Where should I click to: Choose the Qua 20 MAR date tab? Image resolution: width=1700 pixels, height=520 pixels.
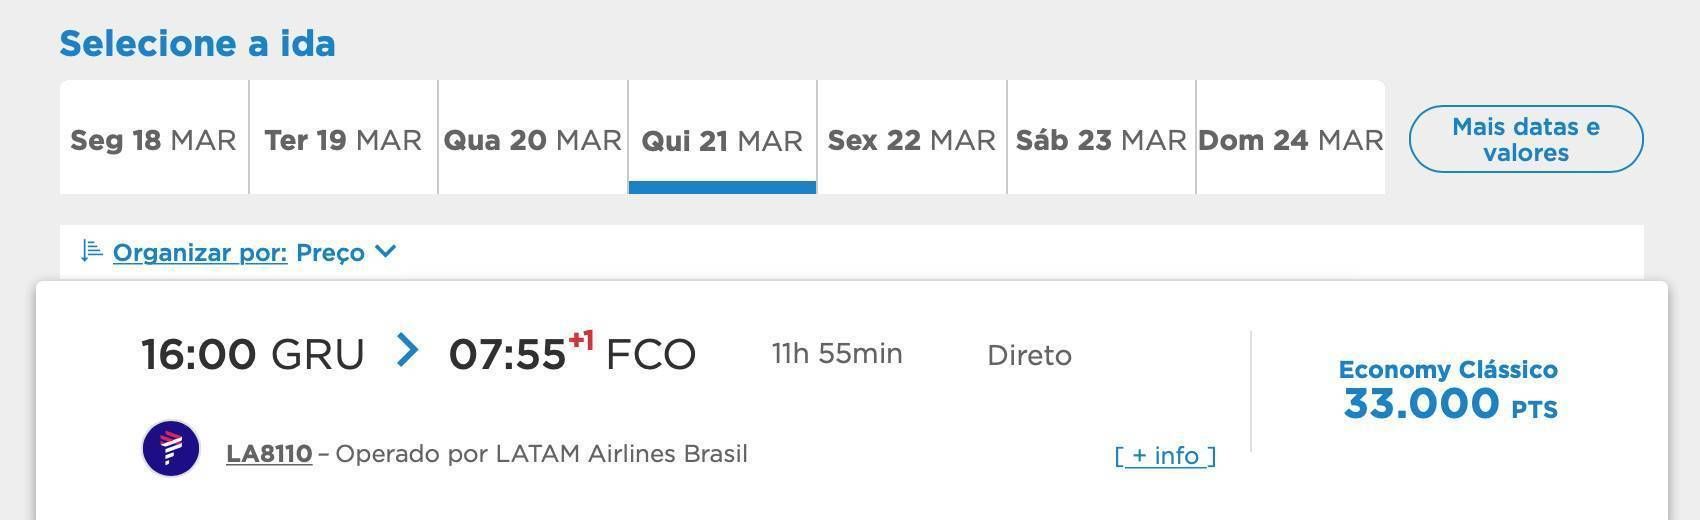[533, 137]
